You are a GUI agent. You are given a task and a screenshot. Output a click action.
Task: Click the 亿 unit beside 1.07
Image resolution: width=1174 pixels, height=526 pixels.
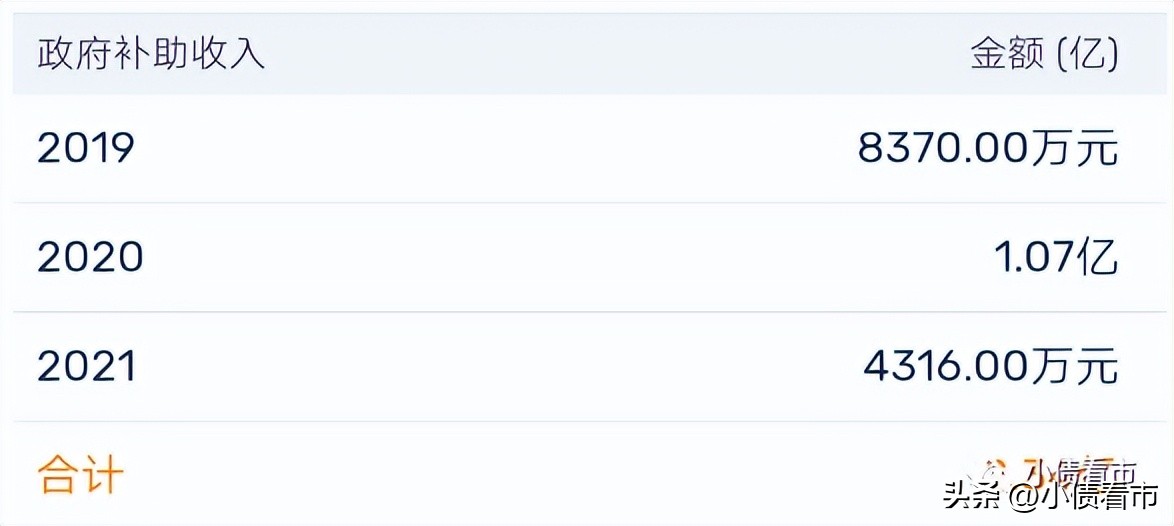point(1098,258)
